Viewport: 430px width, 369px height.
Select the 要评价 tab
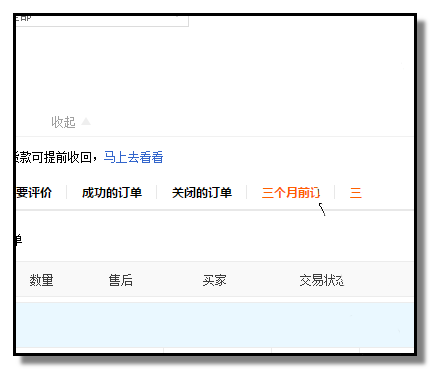coord(34,193)
